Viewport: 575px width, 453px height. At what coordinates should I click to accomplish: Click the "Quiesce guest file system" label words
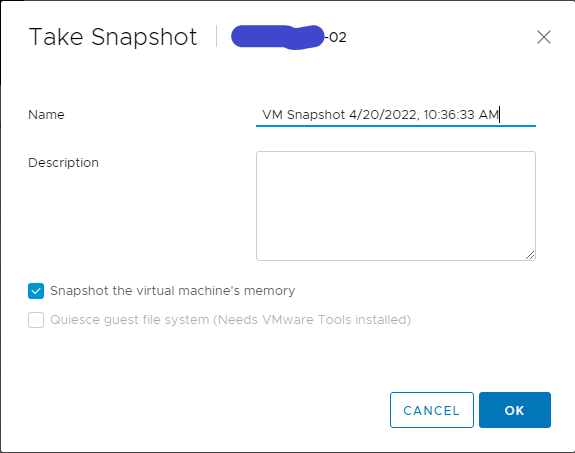[x=129, y=320]
